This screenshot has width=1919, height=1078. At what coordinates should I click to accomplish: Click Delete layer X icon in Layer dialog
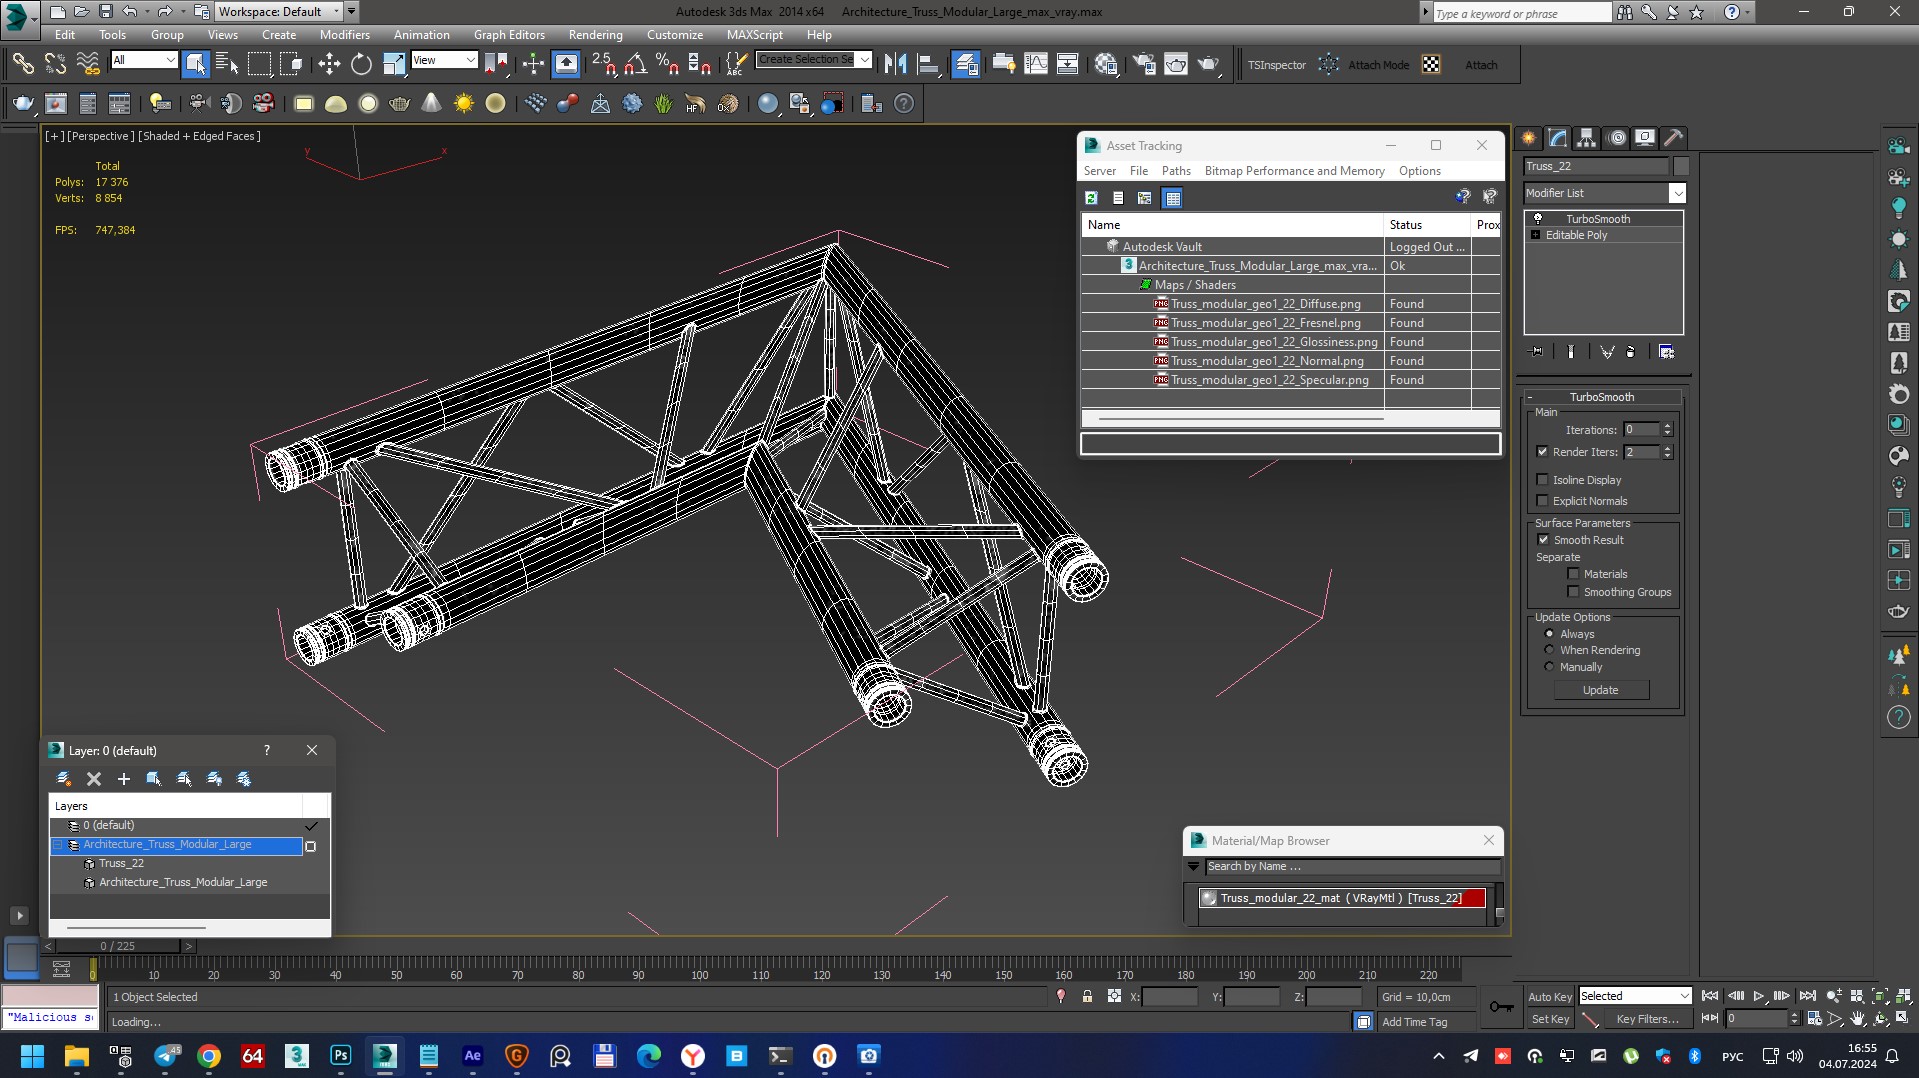pyautogui.click(x=94, y=779)
